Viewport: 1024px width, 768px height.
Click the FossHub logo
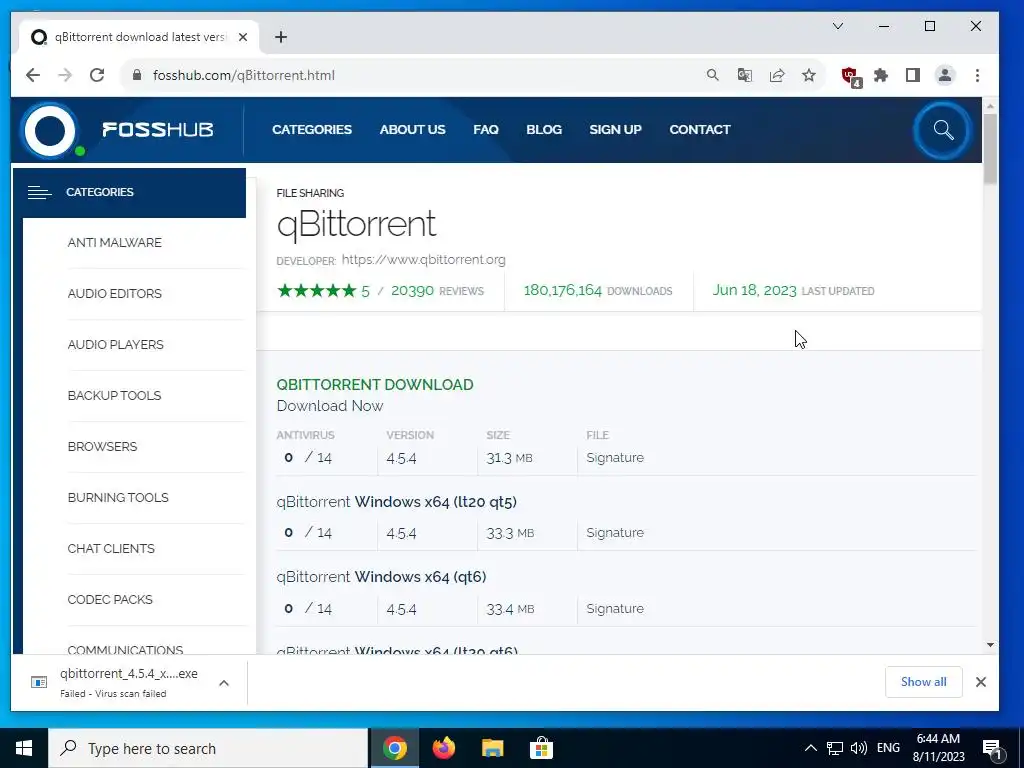pos(119,130)
